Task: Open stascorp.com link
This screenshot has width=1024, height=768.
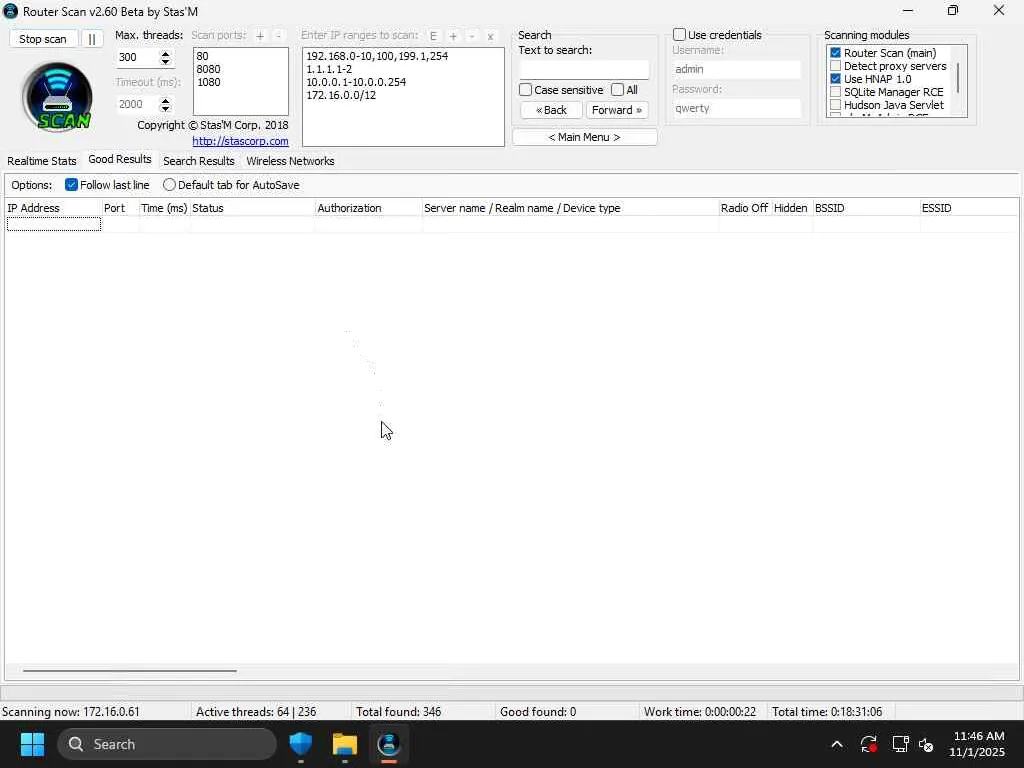Action: [240, 141]
